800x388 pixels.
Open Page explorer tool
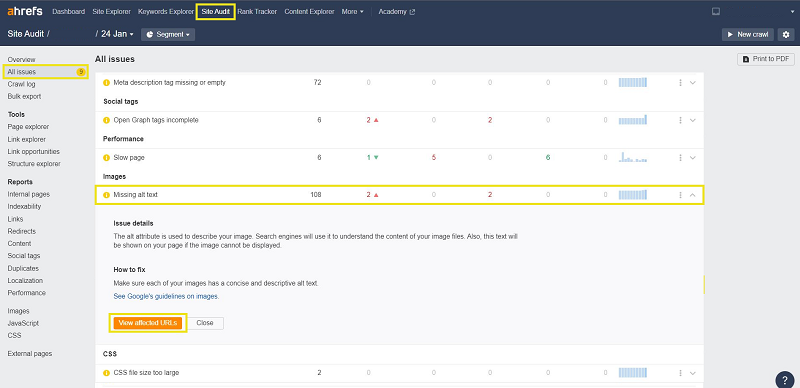coord(28,127)
